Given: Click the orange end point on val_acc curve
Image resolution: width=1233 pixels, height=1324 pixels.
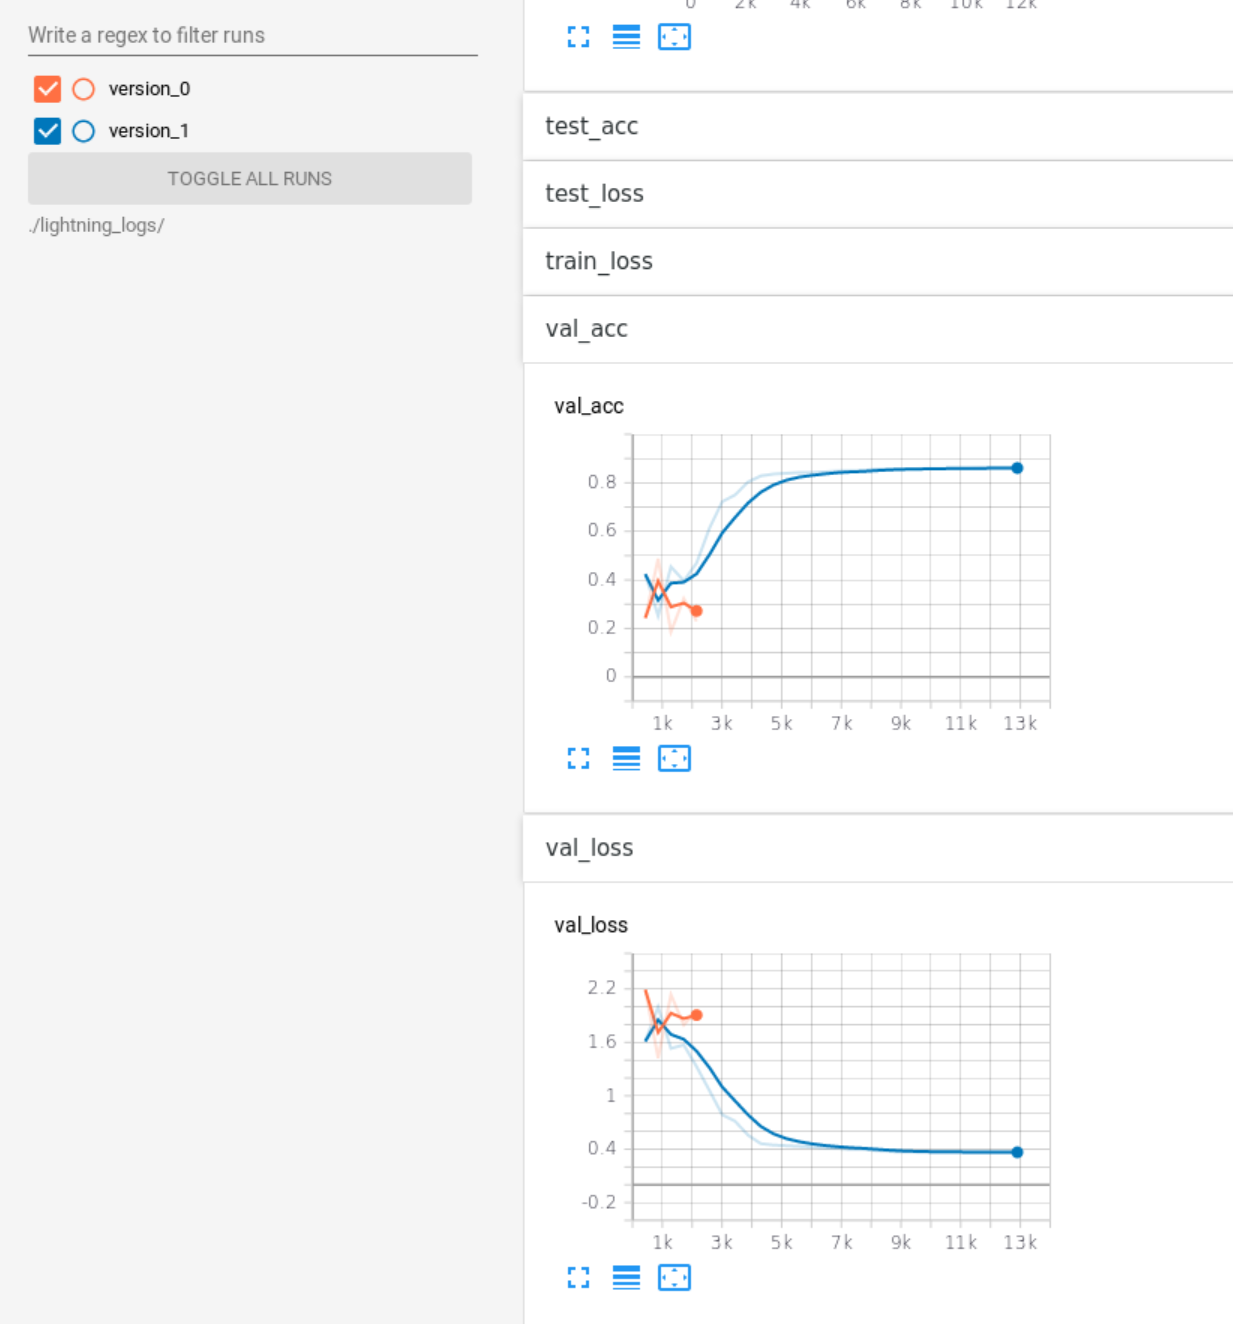Looking at the screenshot, I should coord(697,611).
